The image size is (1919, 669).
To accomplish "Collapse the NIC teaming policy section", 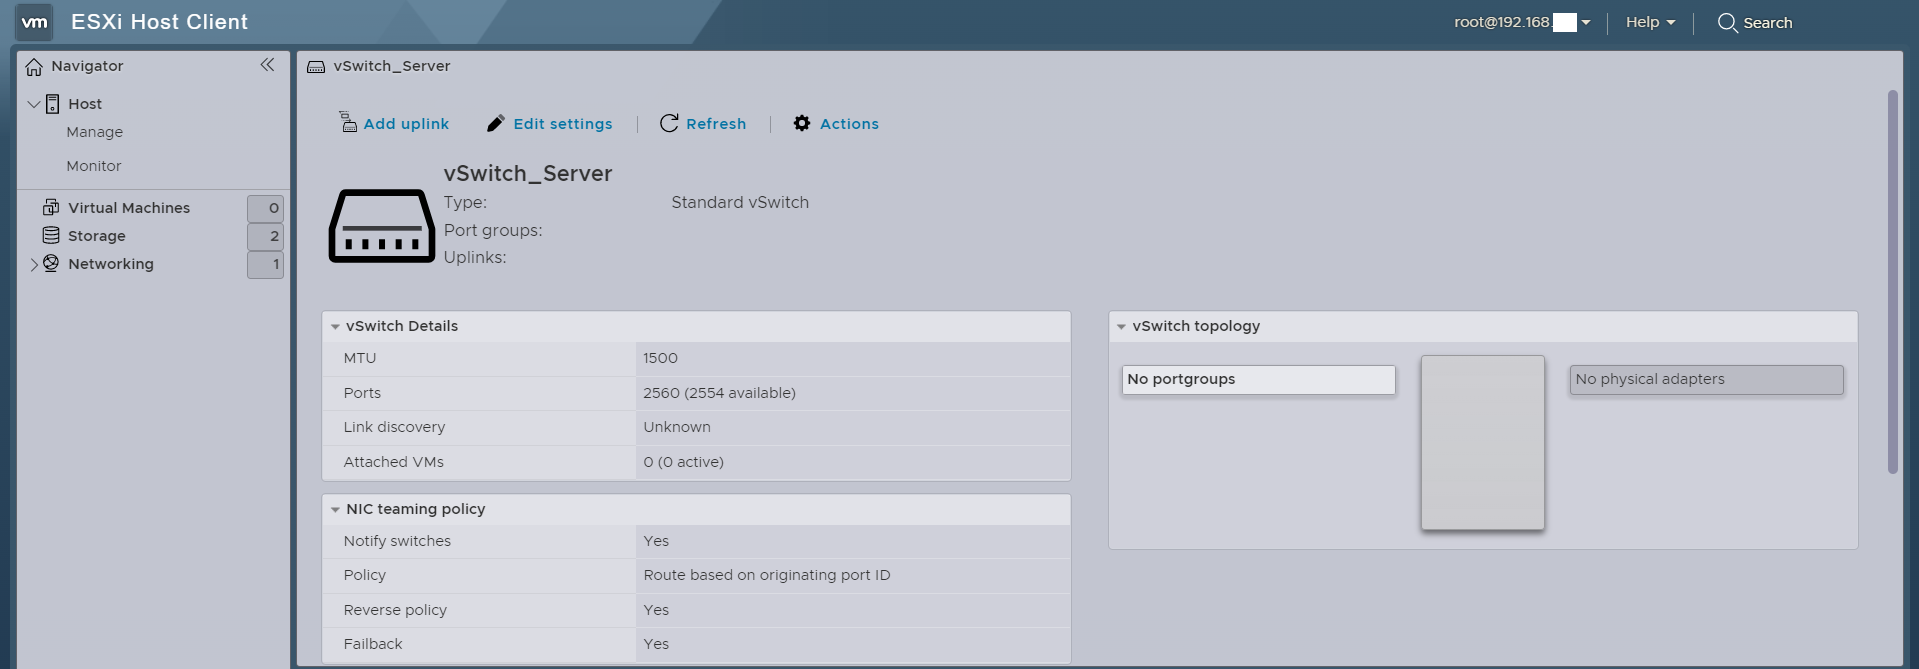I will coord(335,510).
